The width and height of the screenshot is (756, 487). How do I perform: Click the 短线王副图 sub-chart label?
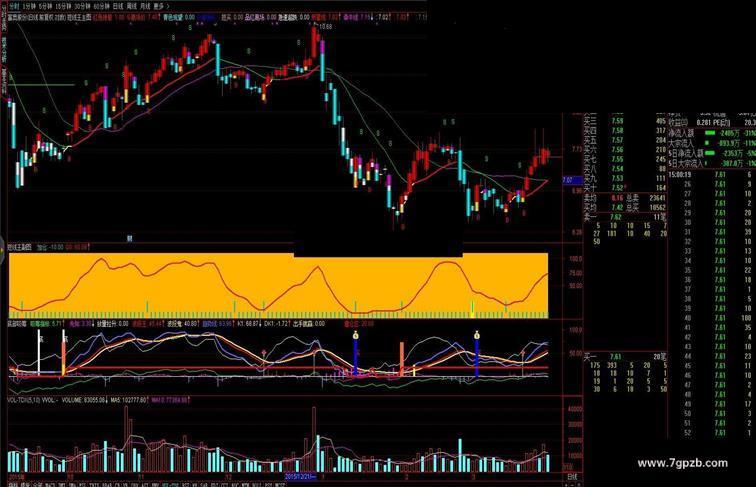[19, 247]
